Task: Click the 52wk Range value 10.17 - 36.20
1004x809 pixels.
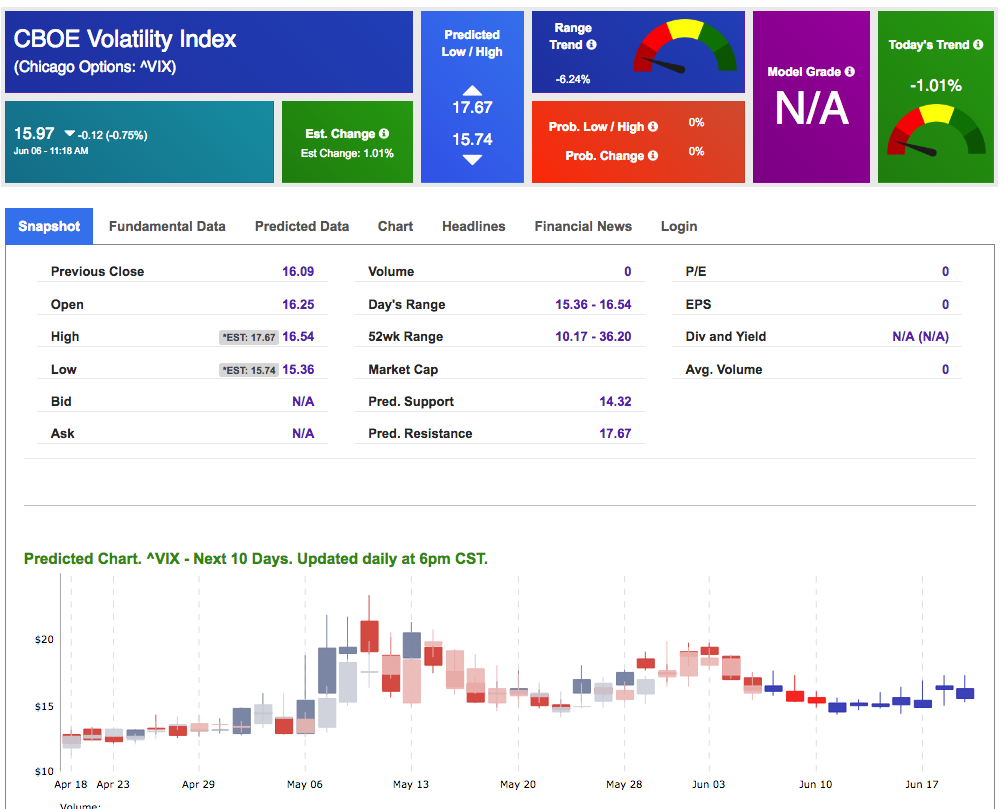Action: [593, 336]
